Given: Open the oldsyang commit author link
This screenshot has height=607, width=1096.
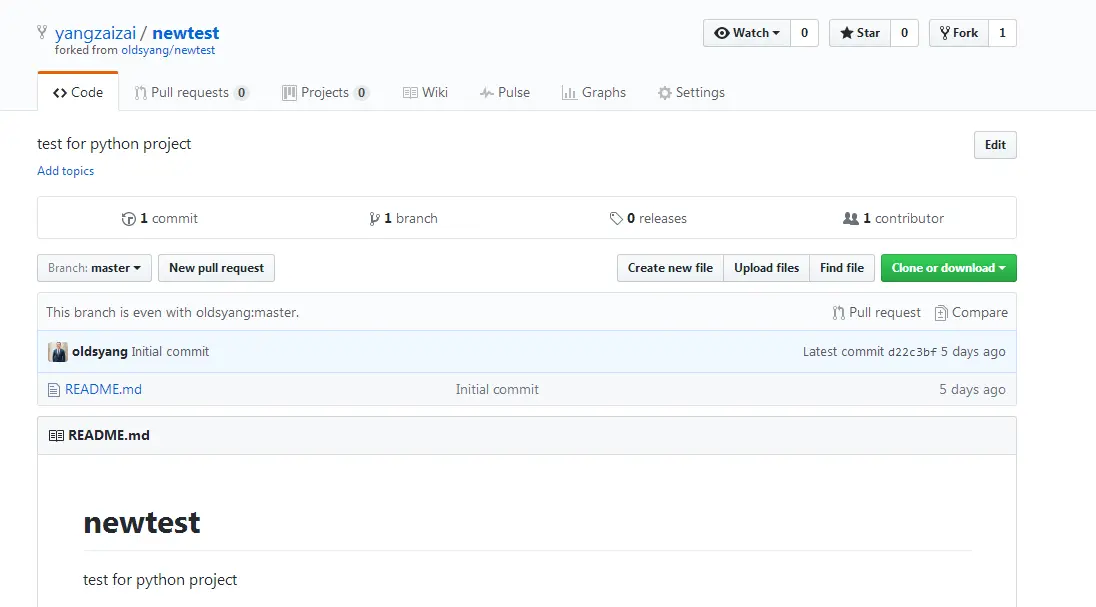Looking at the screenshot, I should tap(99, 352).
